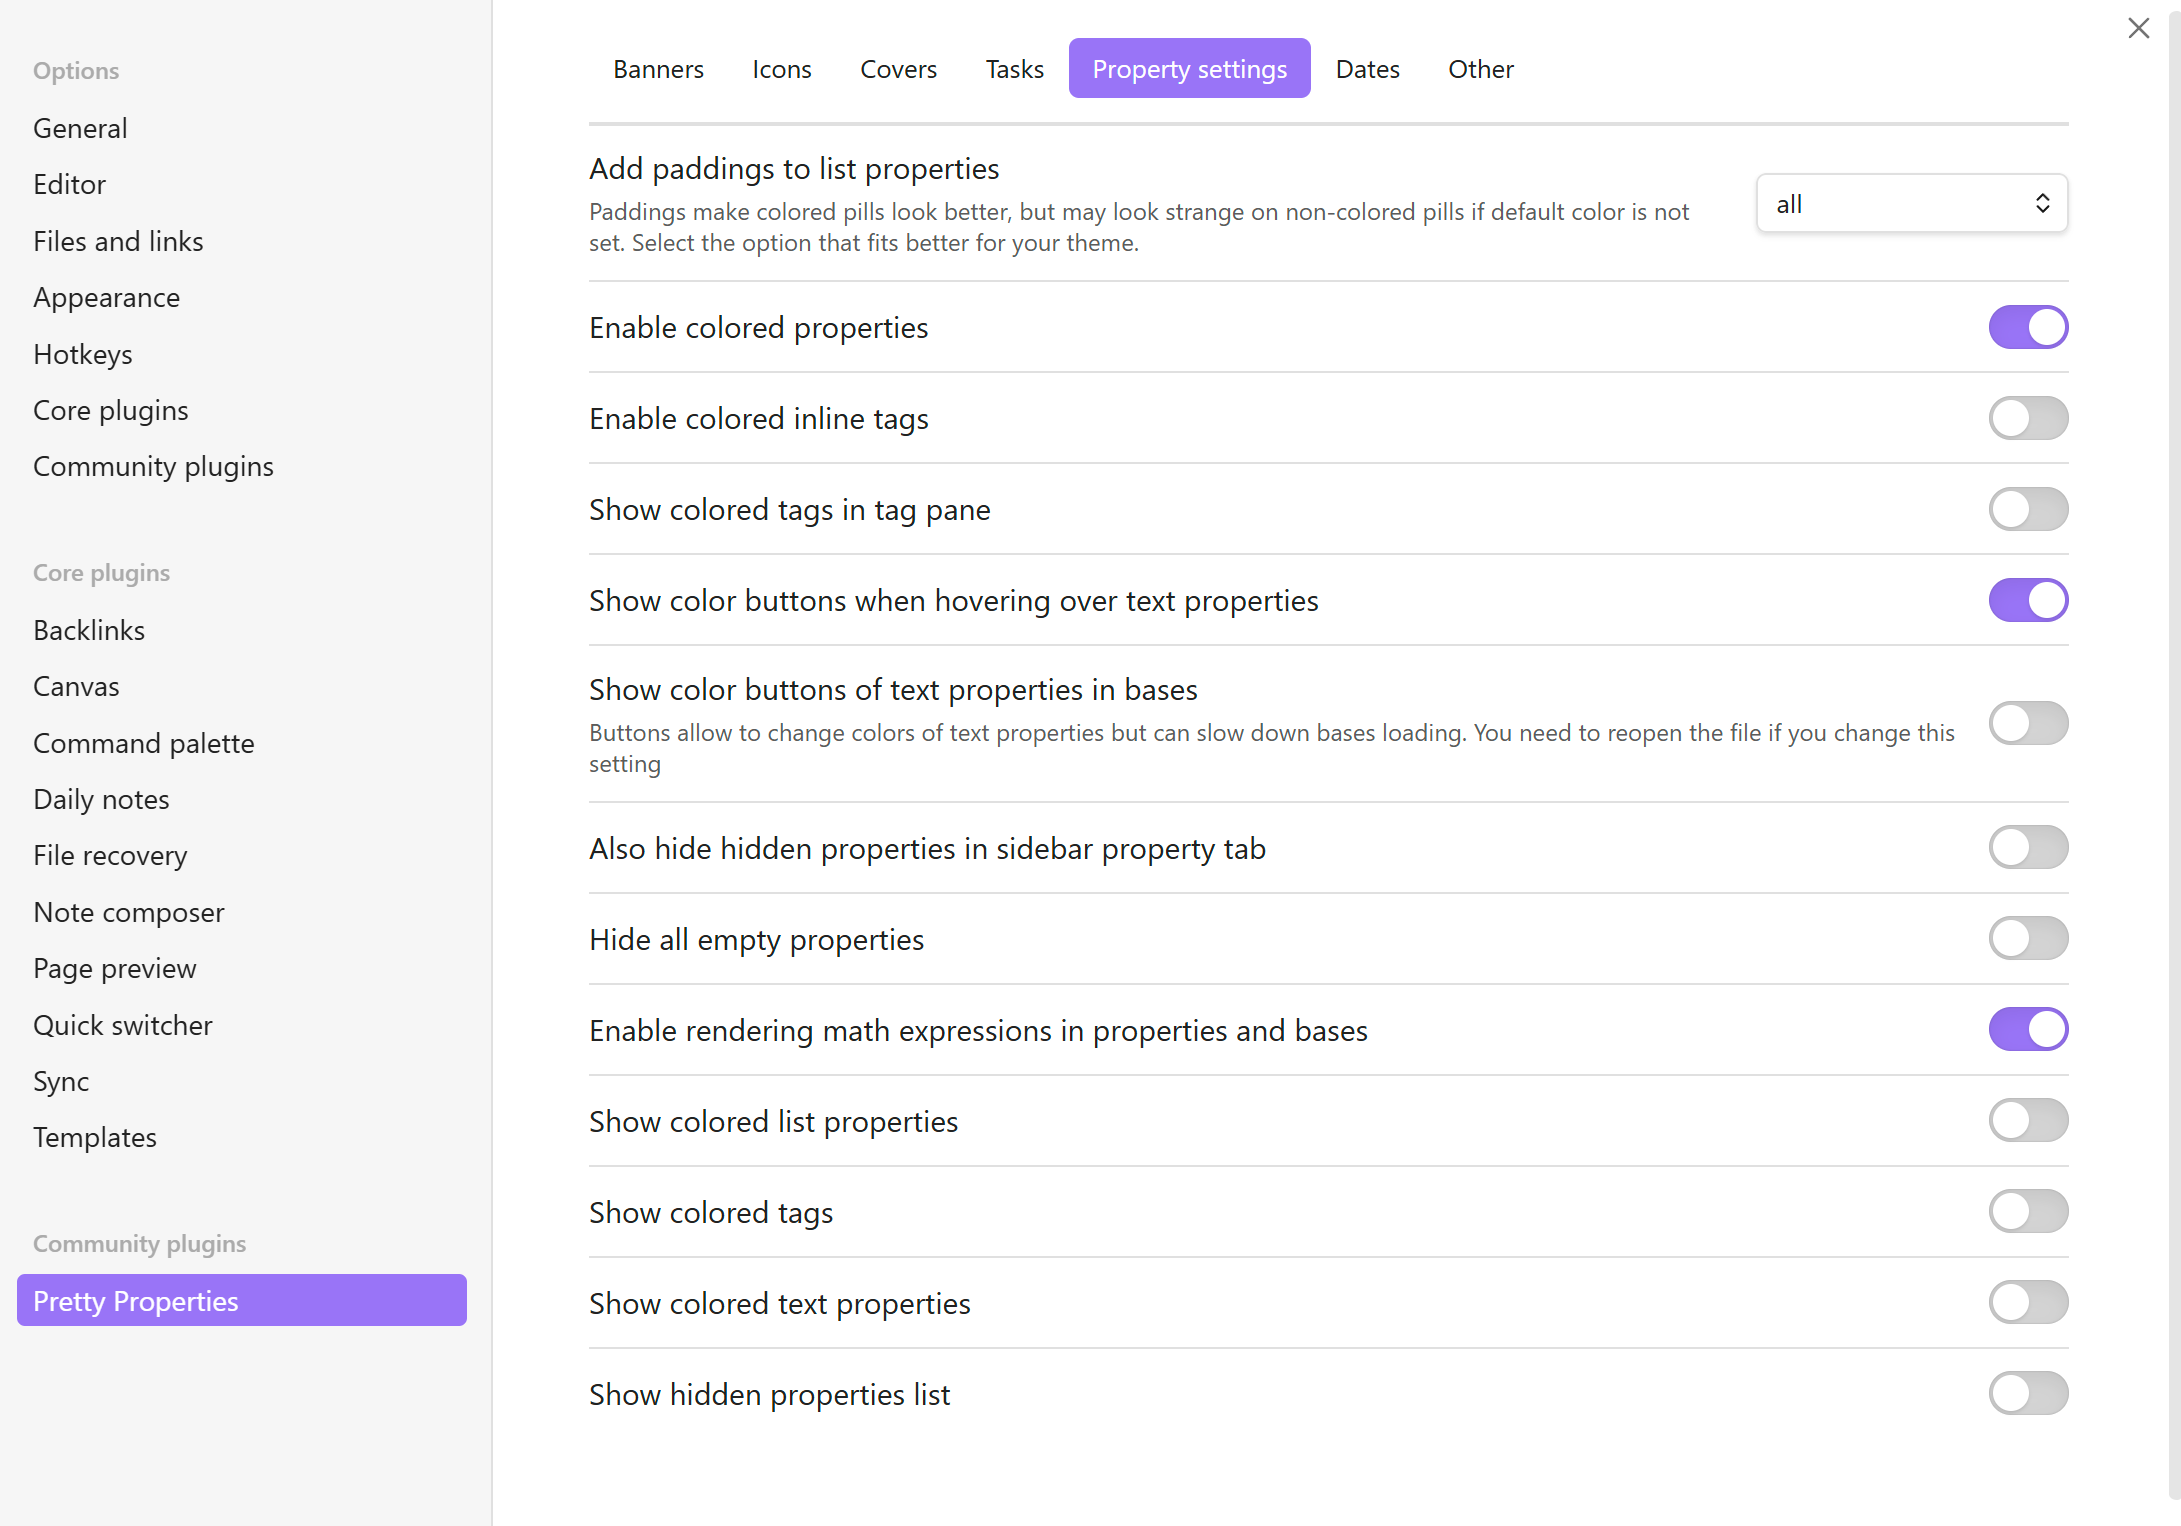Select the Dates tab
The image size is (2181, 1526).
[x=1367, y=69]
